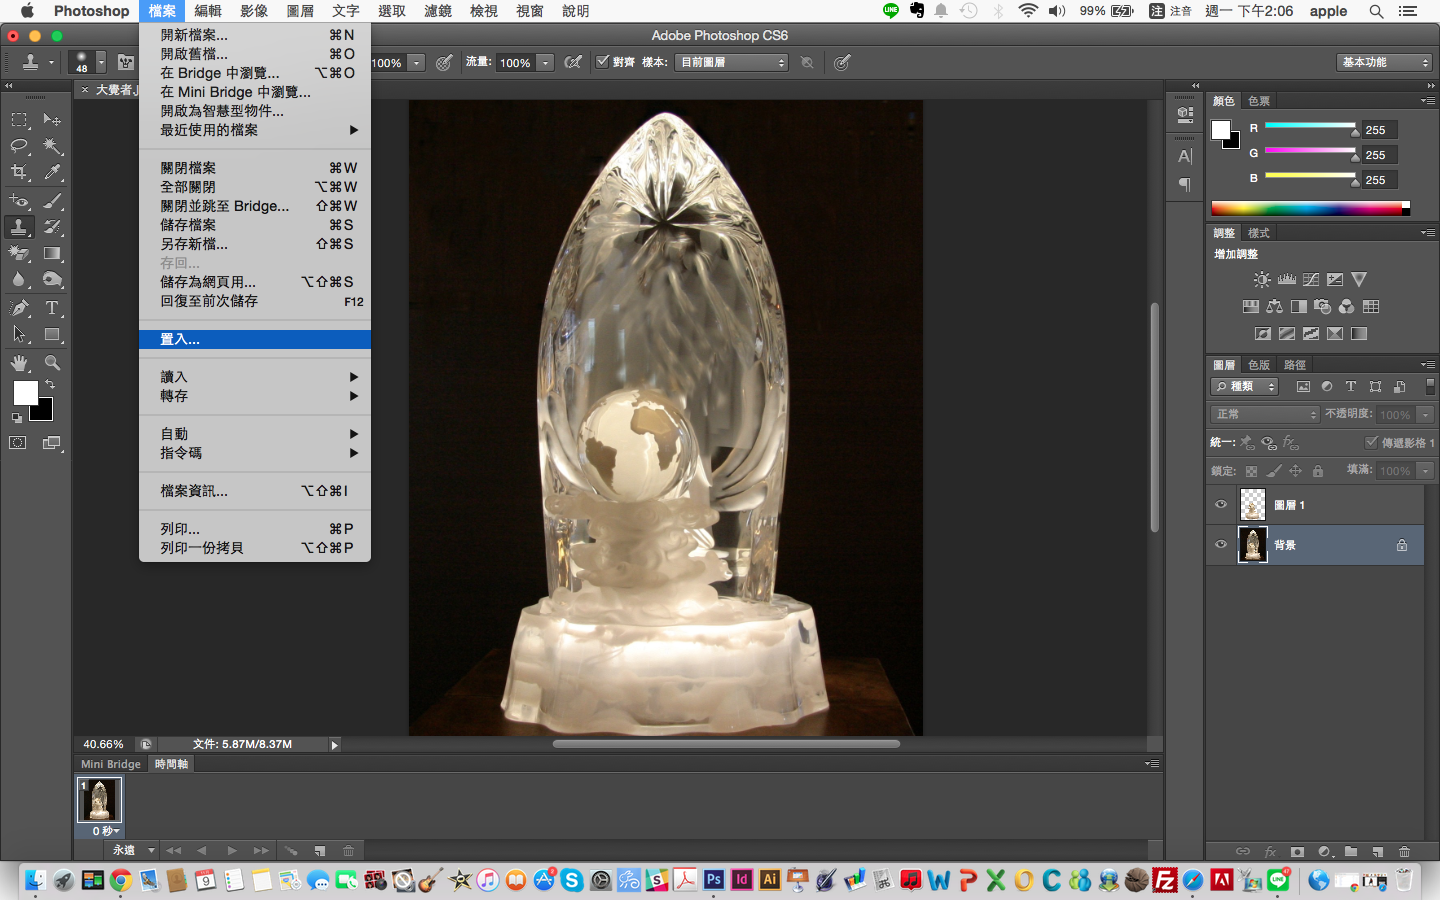1440x900 pixels.
Task: Select the Zoom magnifier tool
Action: [52, 363]
